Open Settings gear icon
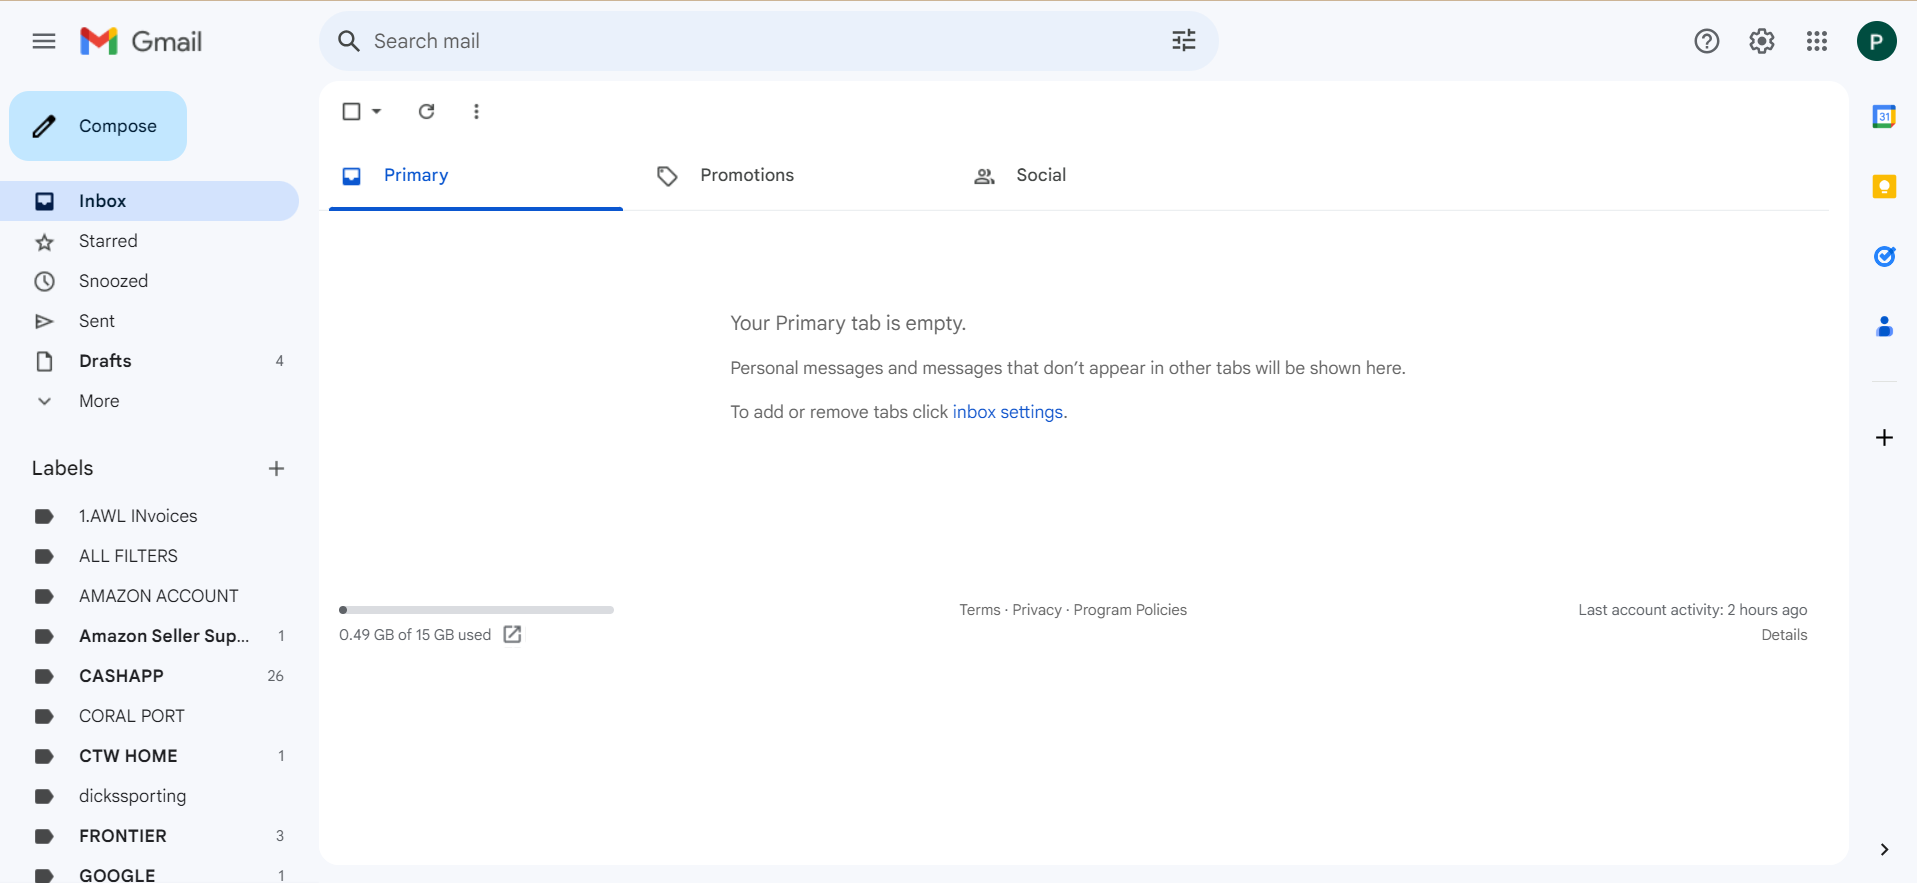The height and width of the screenshot is (883, 1917). [x=1762, y=41]
